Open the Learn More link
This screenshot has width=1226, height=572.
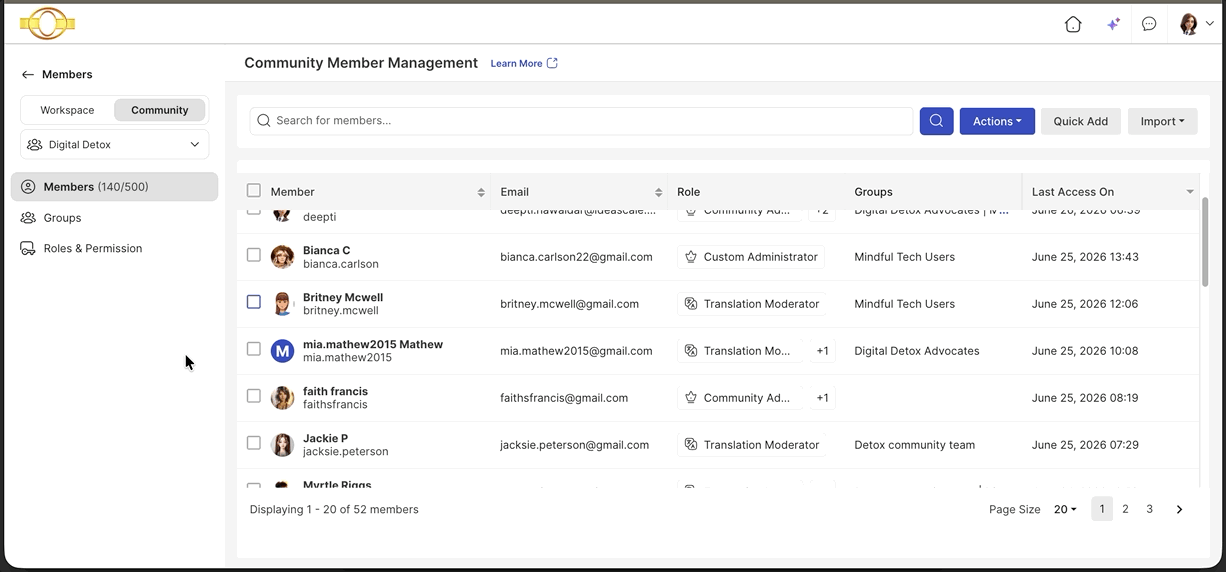tap(516, 63)
